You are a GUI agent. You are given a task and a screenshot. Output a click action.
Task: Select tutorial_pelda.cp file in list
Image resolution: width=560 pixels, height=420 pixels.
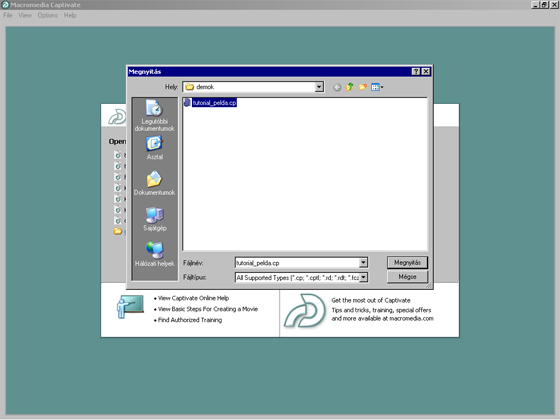[214, 103]
